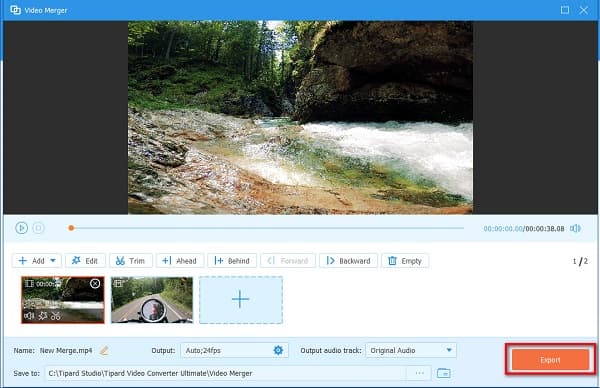Image resolution: width=600 pixels, height=388 pixels.
Task: Click the Output format field Auto;24fps
Action: (234, 350)
